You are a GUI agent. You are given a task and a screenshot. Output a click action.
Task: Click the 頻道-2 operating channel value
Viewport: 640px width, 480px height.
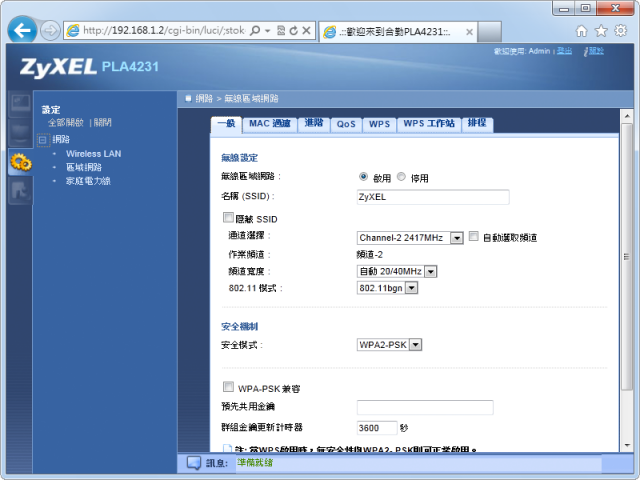coord(370,255)
